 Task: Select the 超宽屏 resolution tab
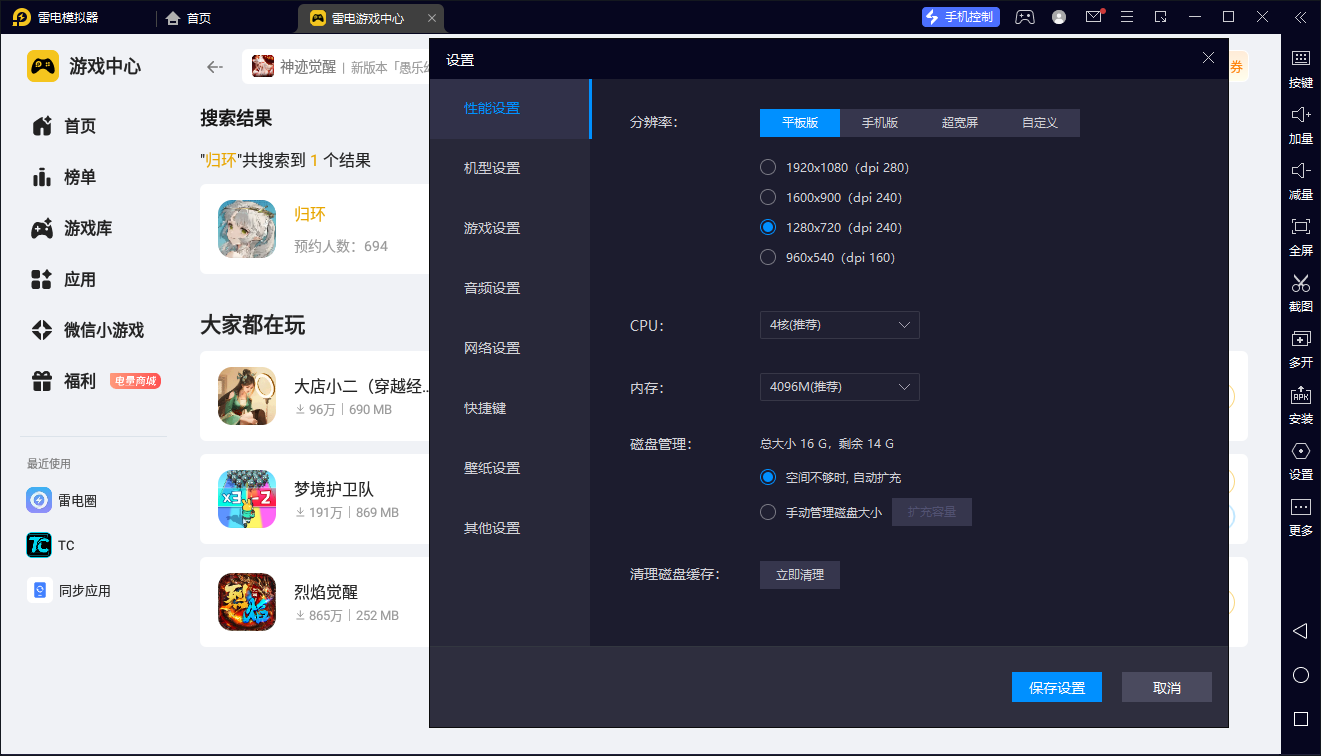[x=960, y=123]
